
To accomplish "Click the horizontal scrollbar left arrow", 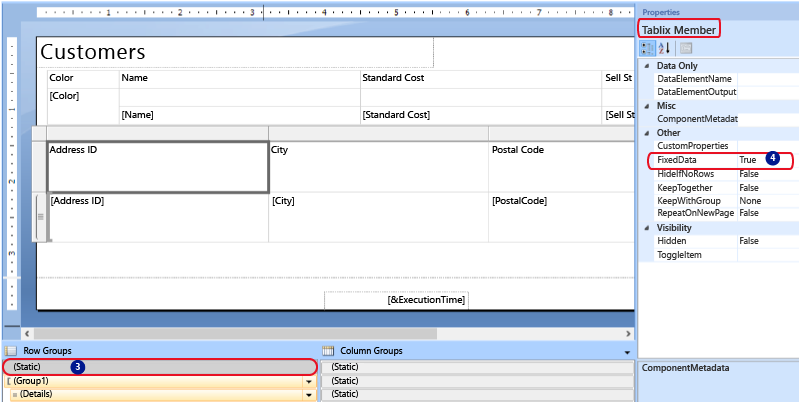I will (26, 333).
